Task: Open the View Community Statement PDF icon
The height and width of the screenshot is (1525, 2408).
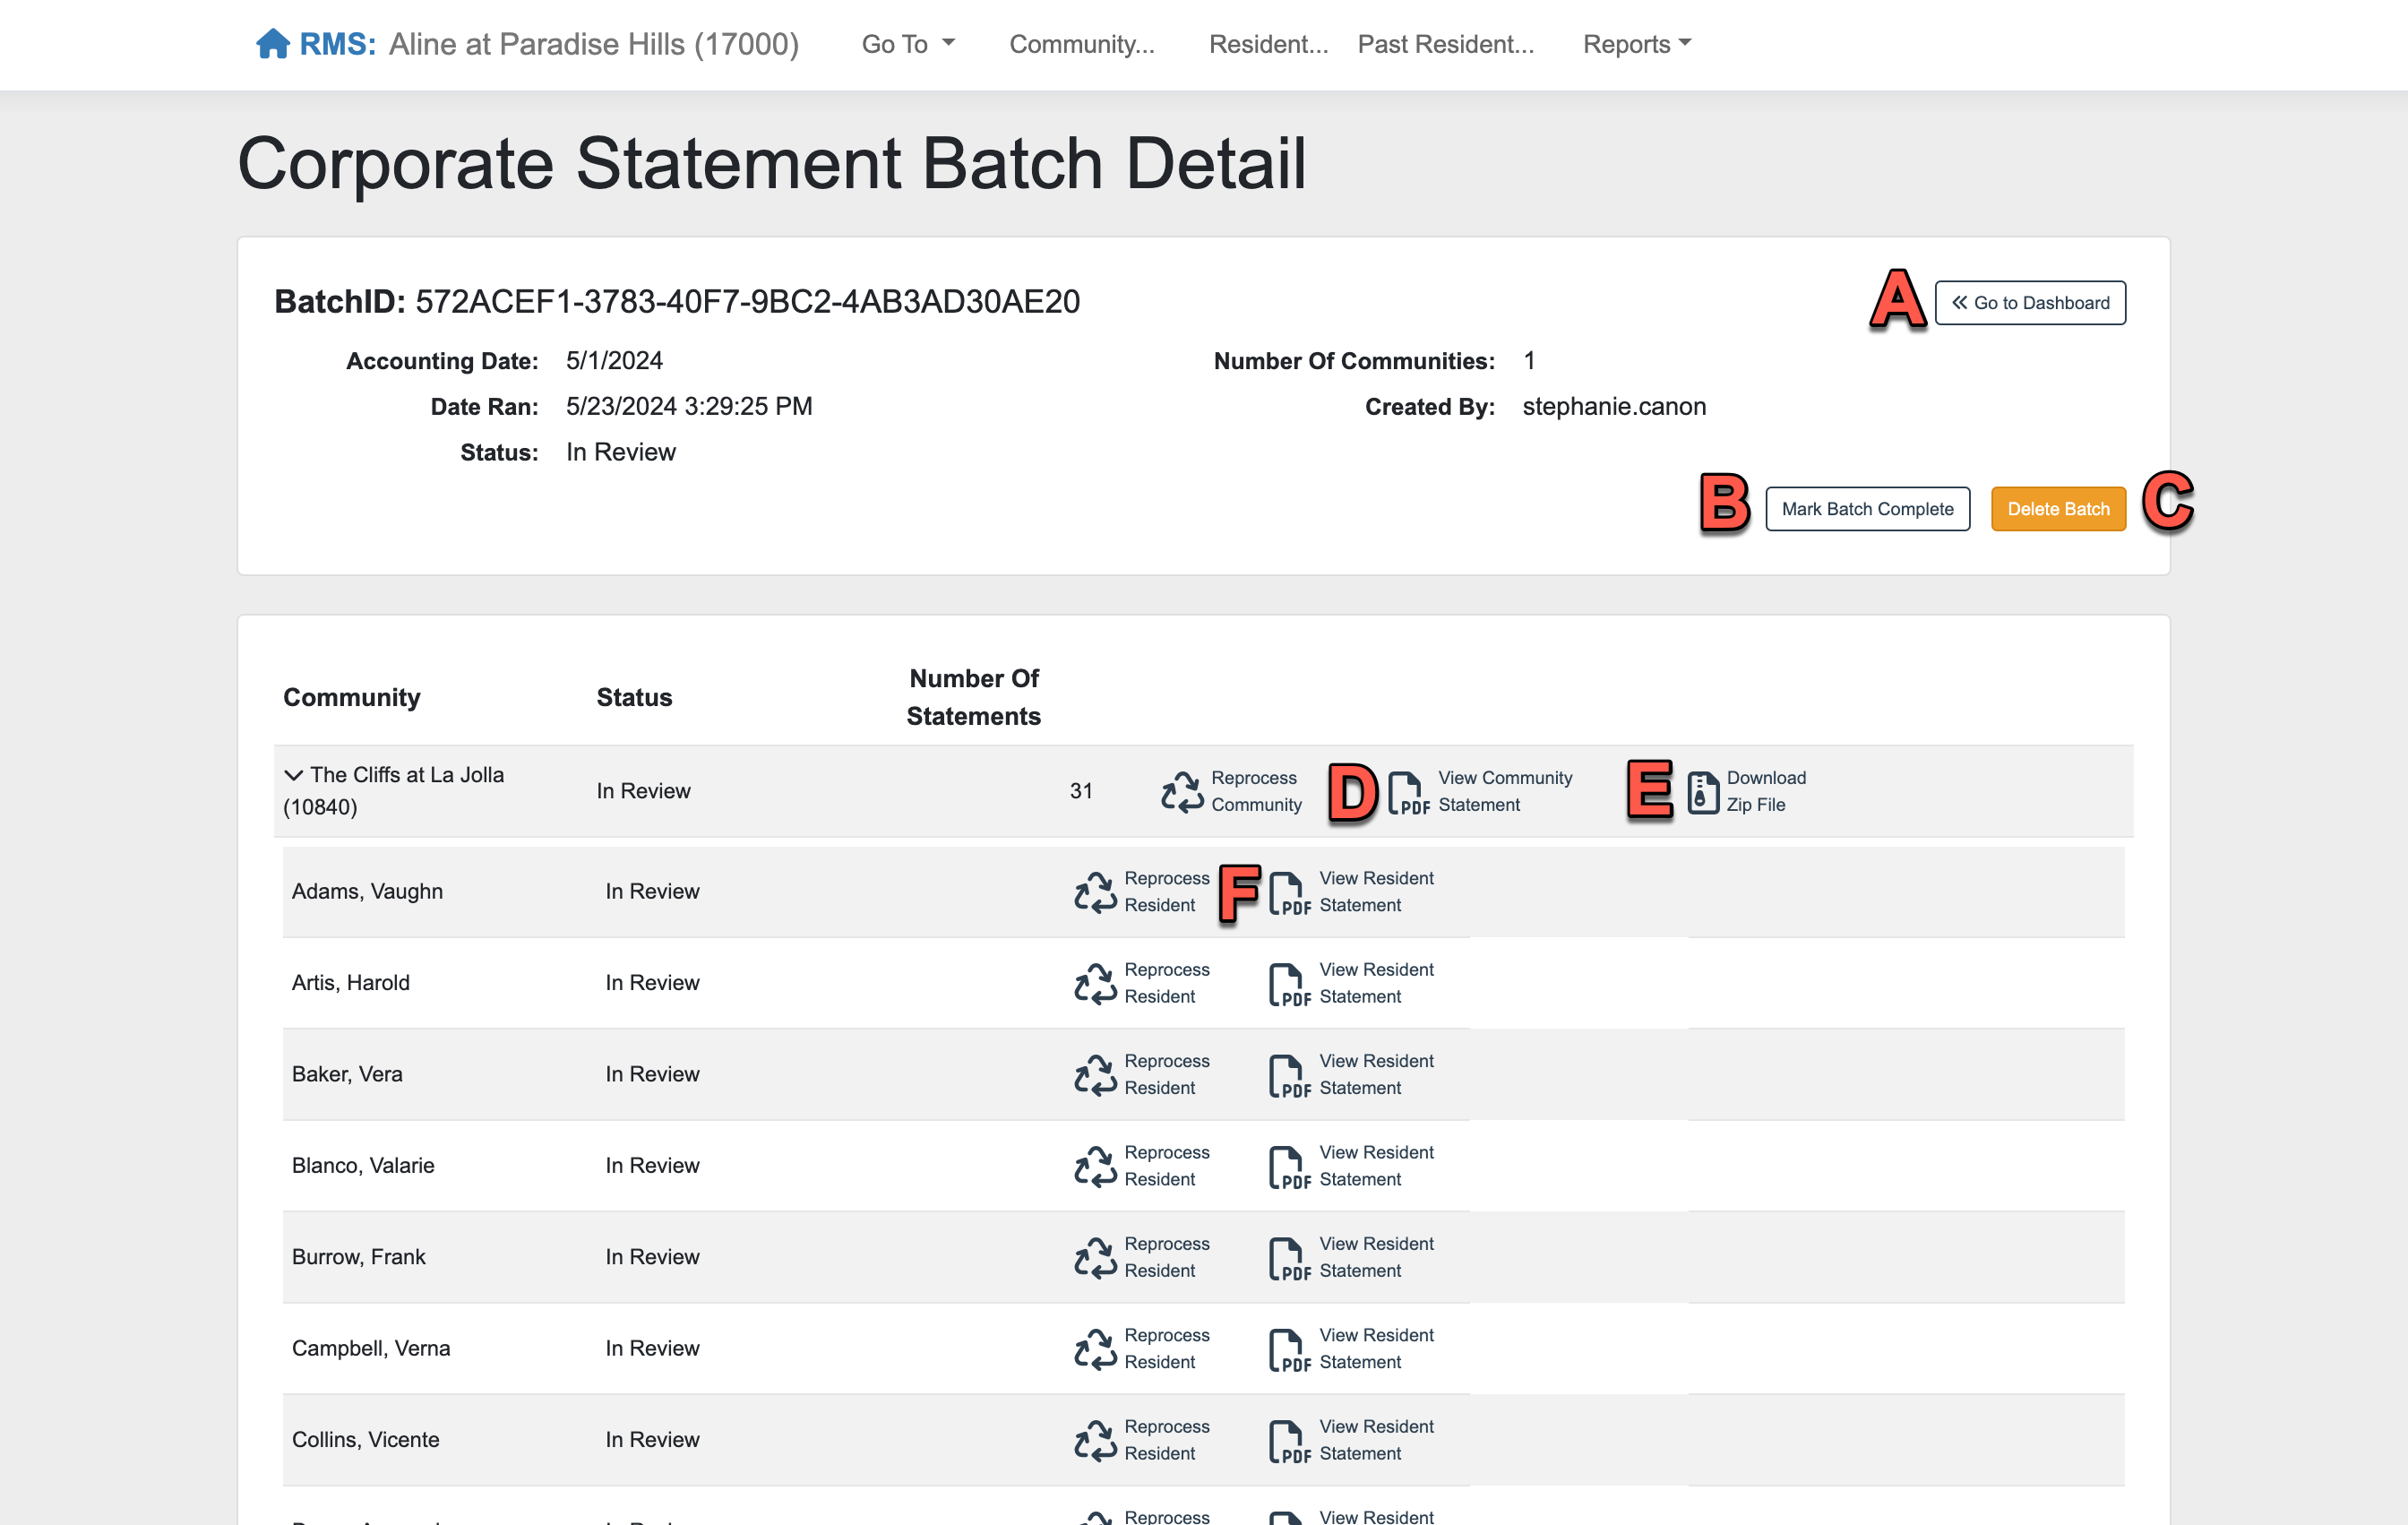Action: [1409, 792]
